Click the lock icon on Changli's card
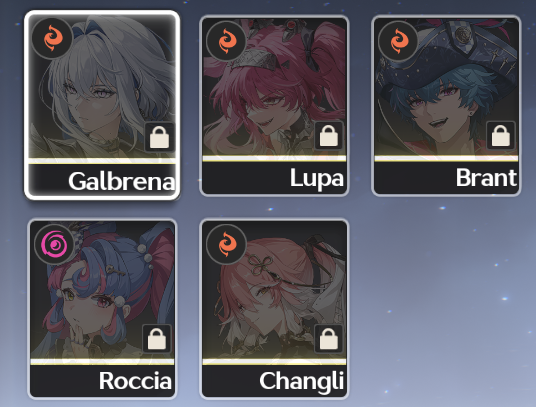 pos(329,338)
